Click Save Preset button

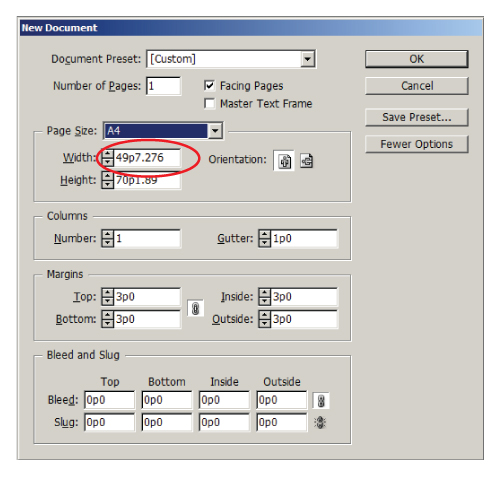(x=417, y=117)
